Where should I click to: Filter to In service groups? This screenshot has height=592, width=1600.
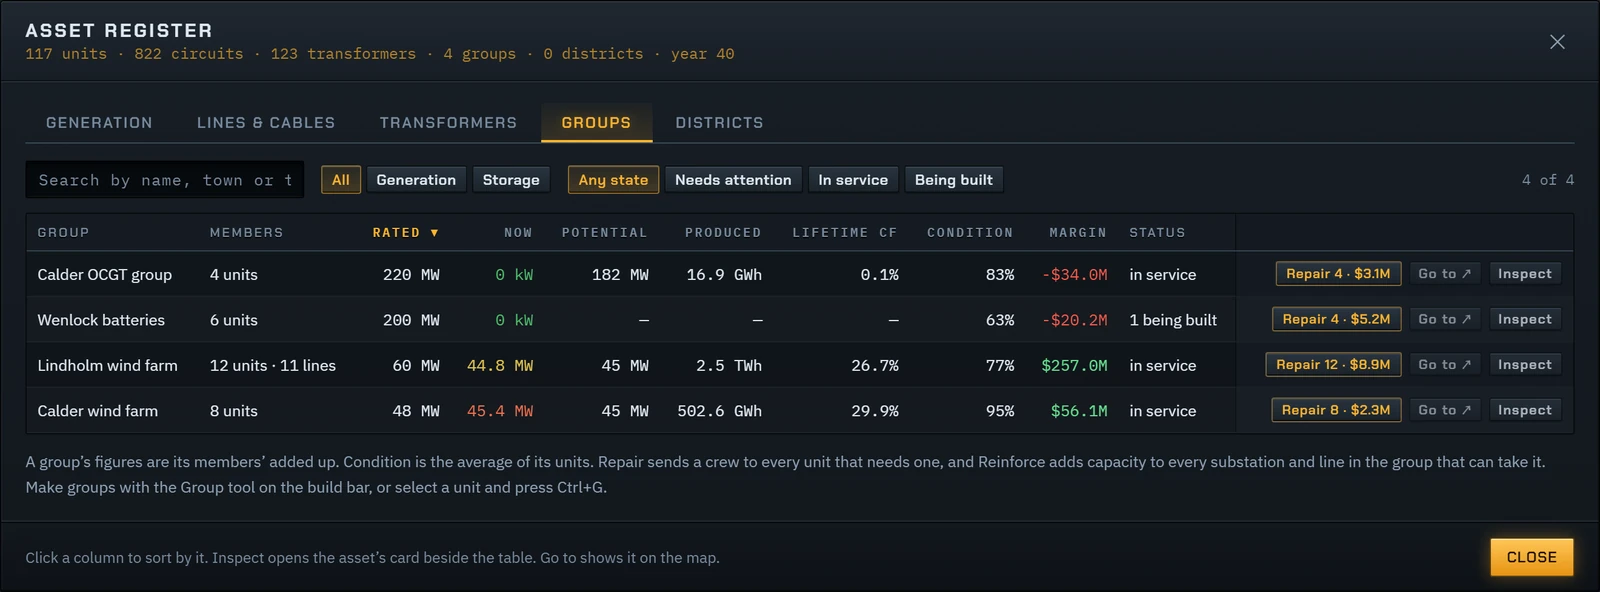[x=853, y=180]
